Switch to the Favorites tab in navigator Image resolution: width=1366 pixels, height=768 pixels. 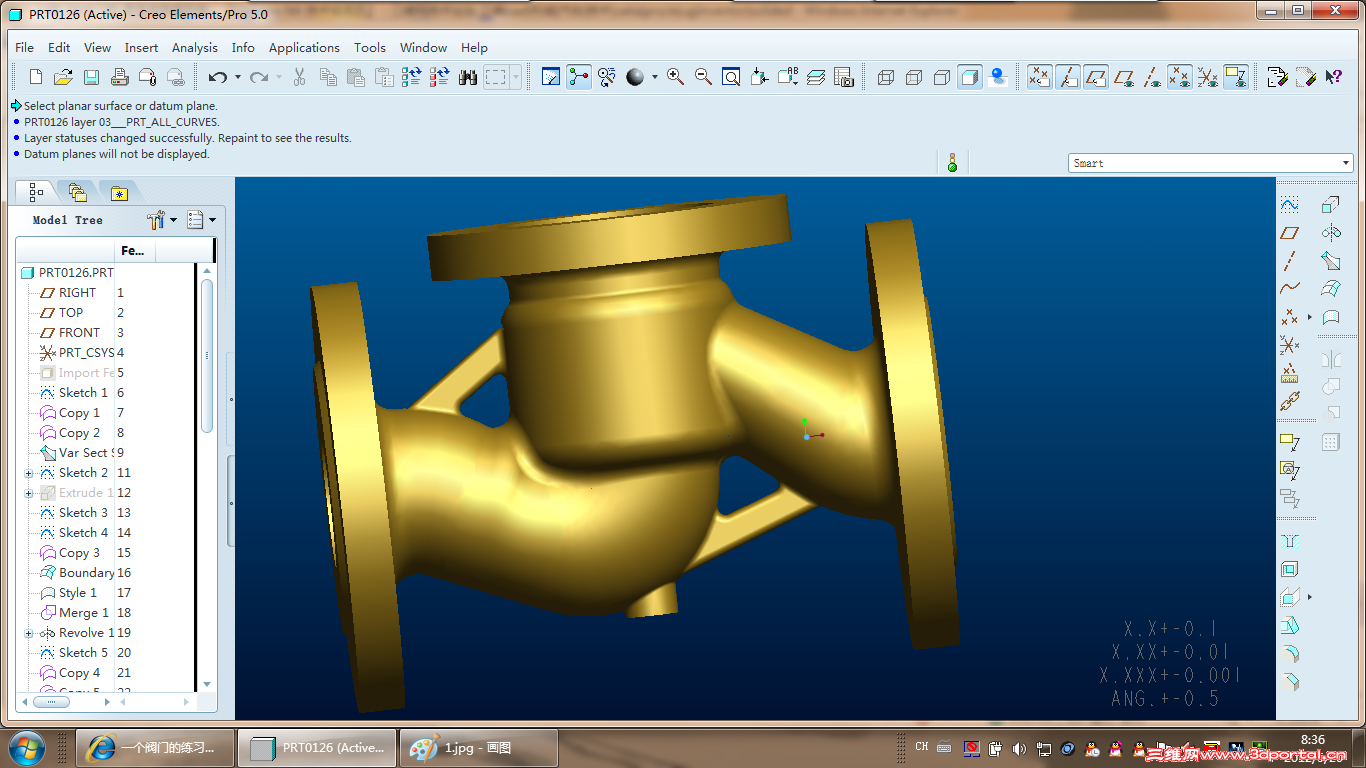[120, 192]
